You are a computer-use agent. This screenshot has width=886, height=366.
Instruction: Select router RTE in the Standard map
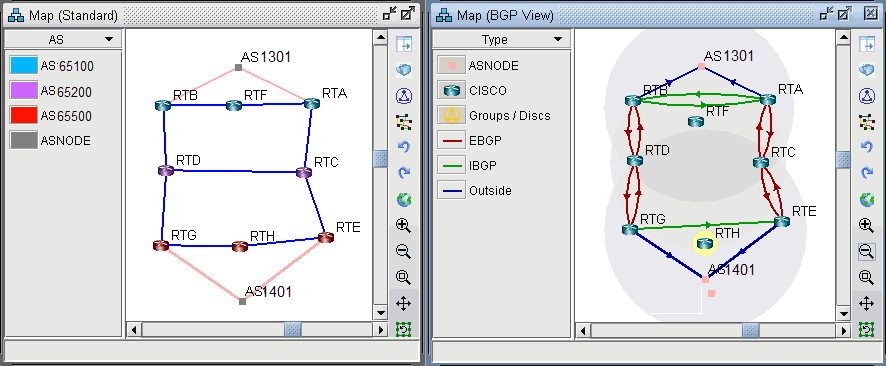pyautogui.click(x=325, y=237)
